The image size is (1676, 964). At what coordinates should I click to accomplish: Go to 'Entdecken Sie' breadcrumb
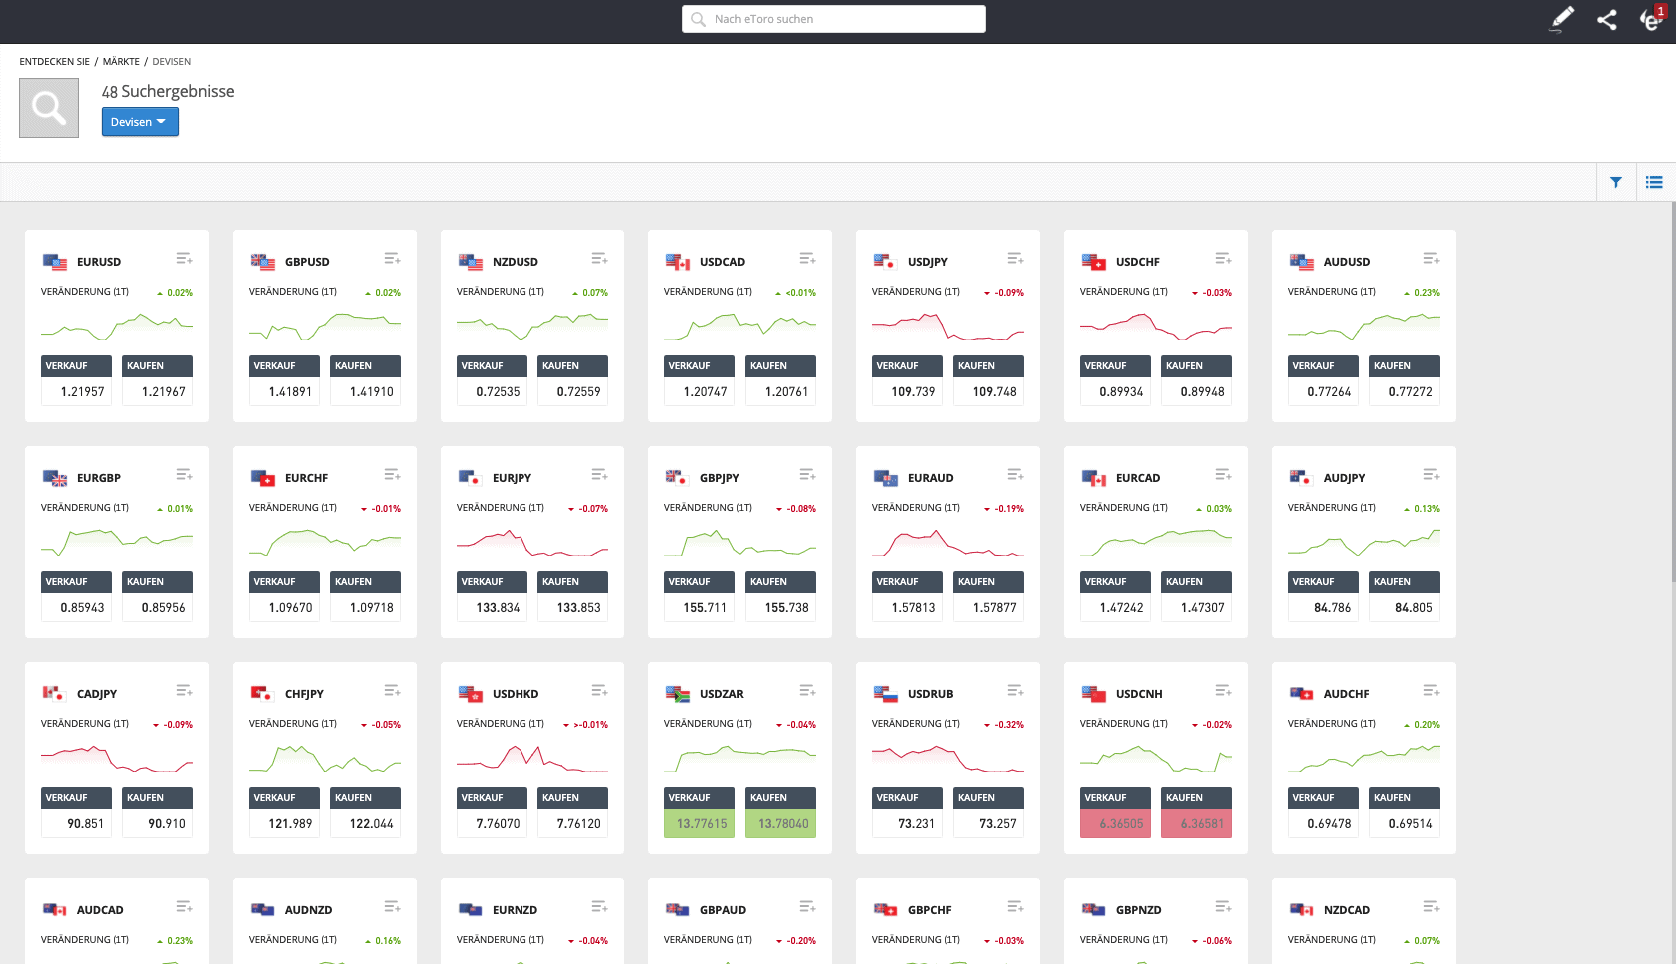(x=54, y=62)
